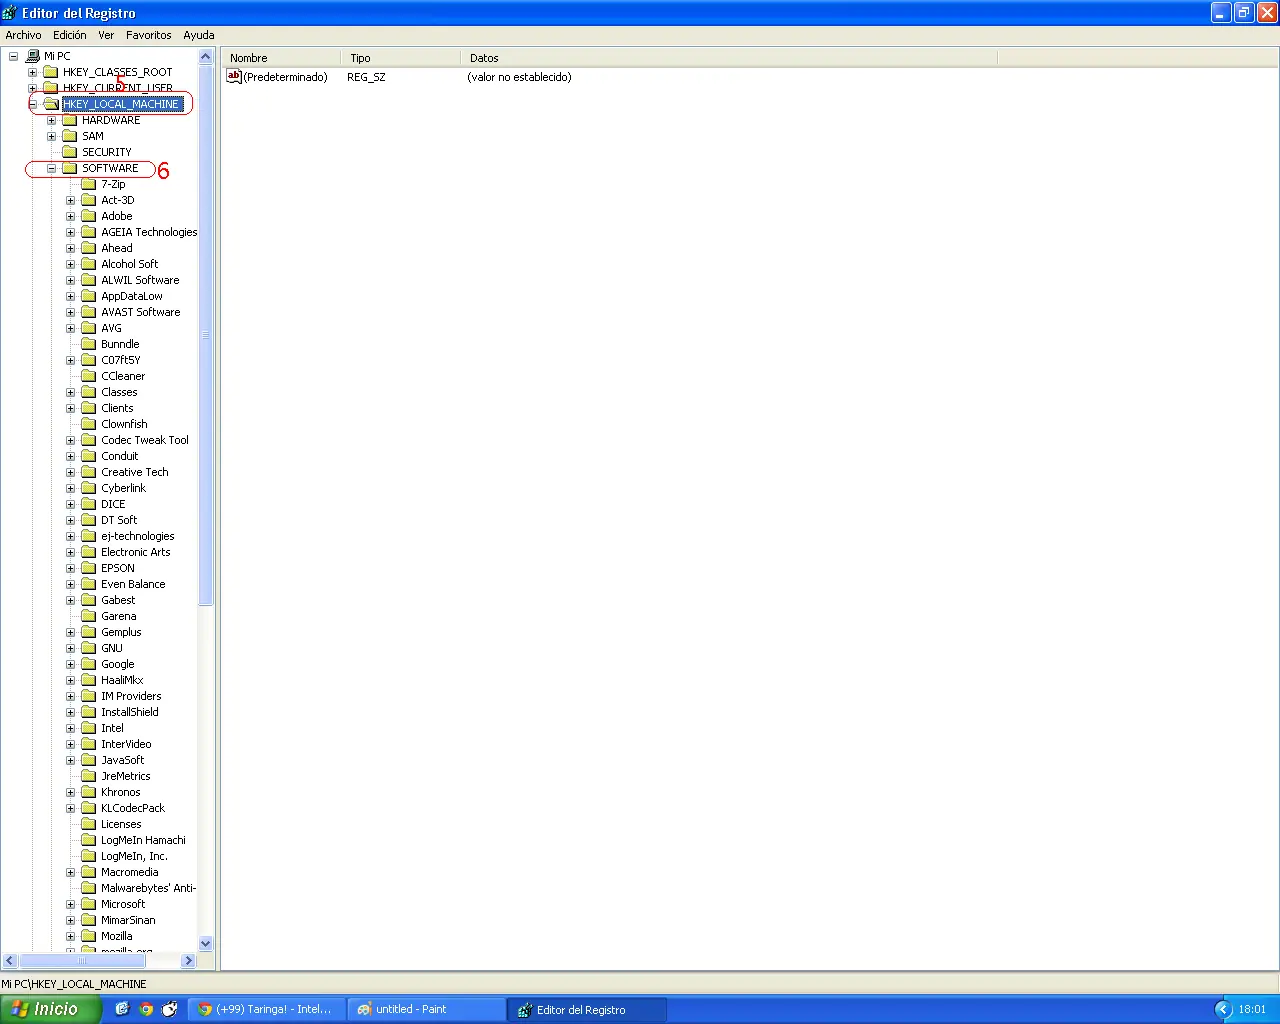The image size is (1280, 1024).
Task: Collapse the Mi PC root node
Action: pyautogui.click(x=14, y=56)
